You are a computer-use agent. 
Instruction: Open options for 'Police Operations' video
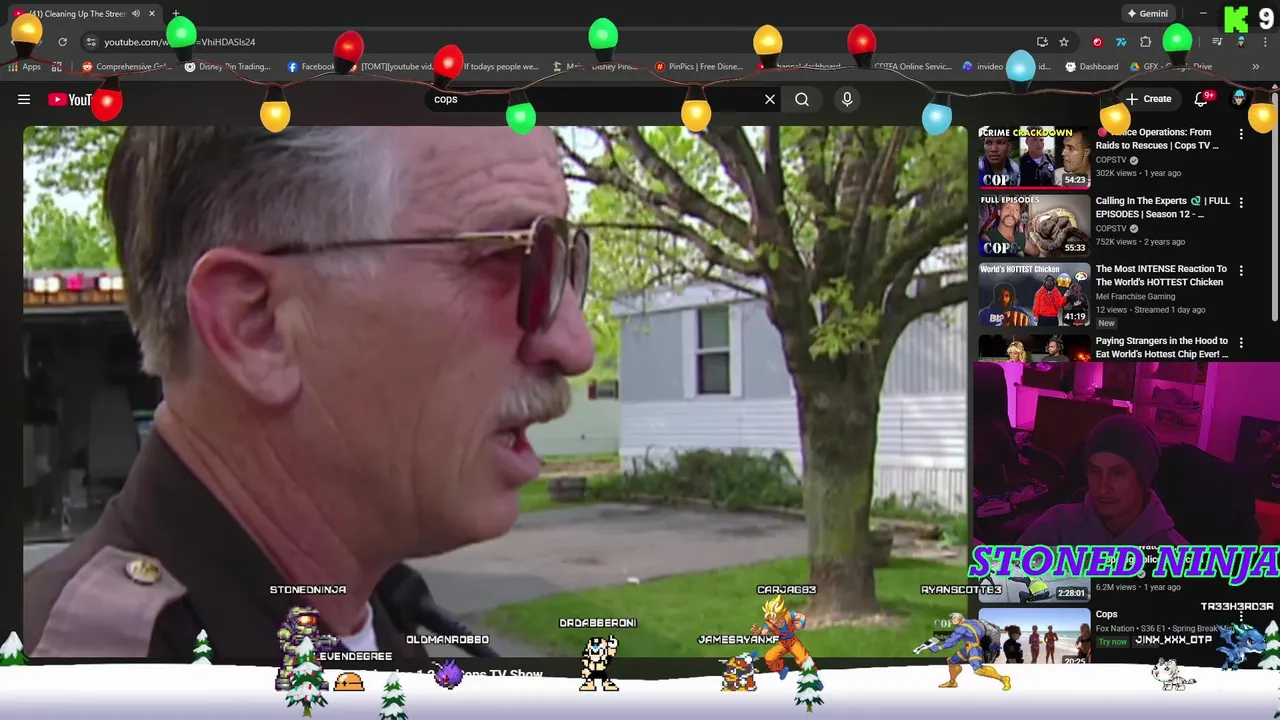click(x=1241, y=133)
